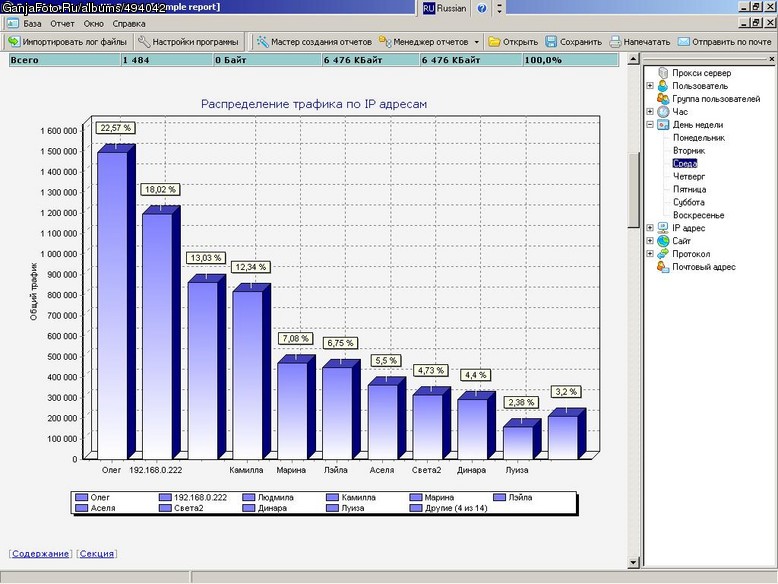The height and width of the screenshot is (584, 778).
Task: Click the send by mail envelope icon
Action: tap(684, 42)
